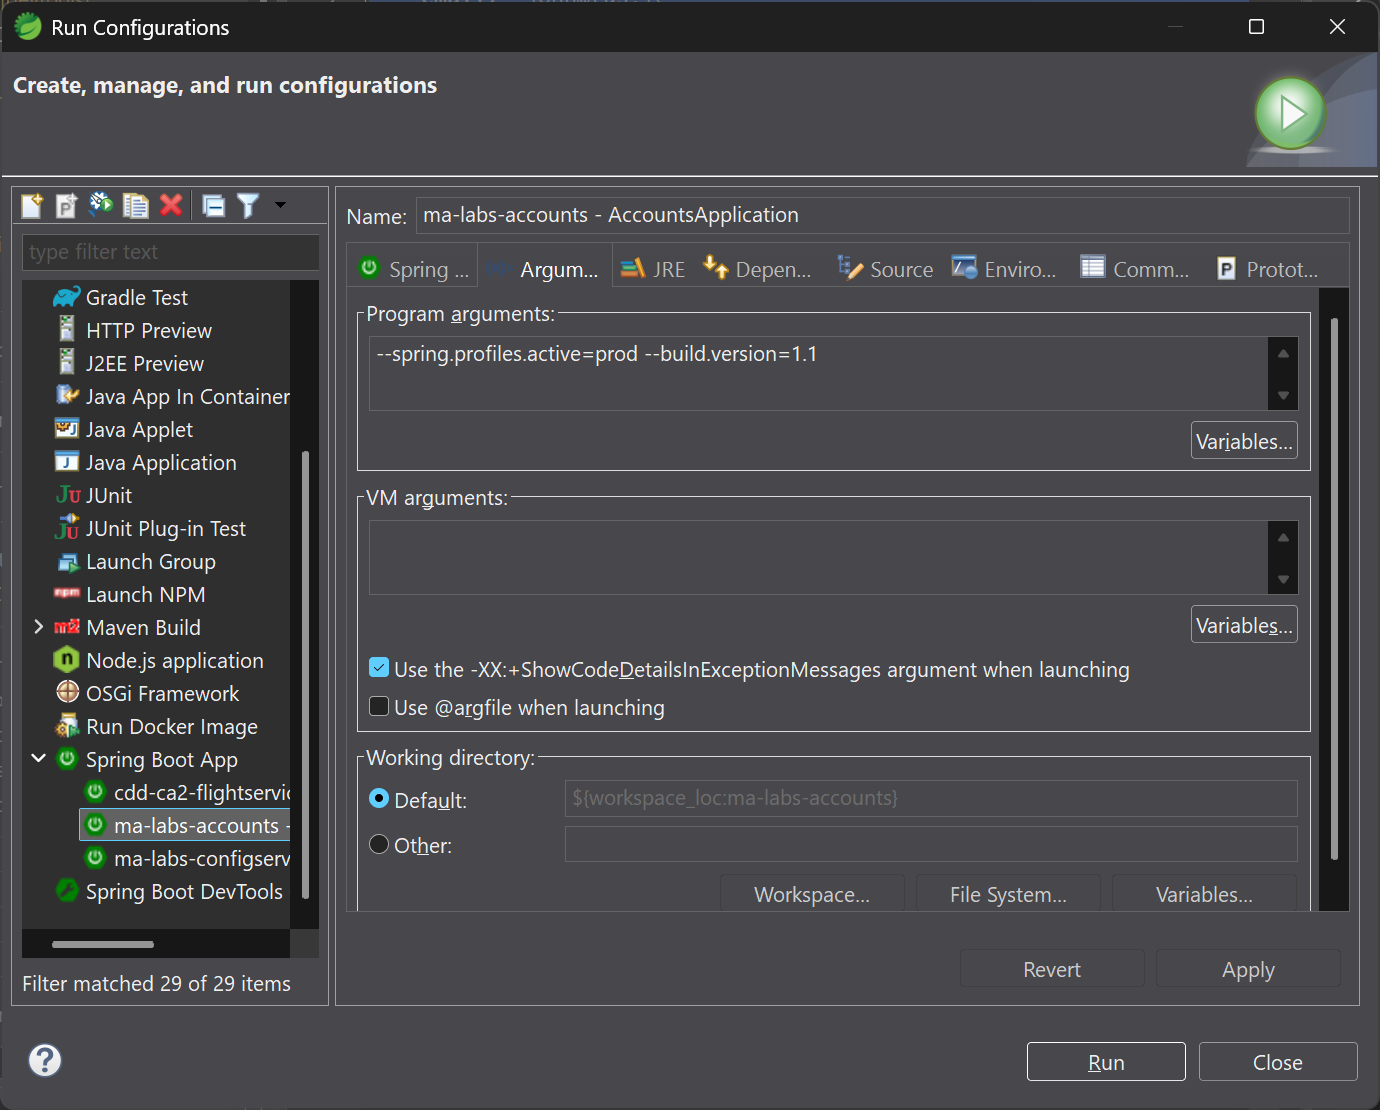Switch to the Arguments tab

543,269
